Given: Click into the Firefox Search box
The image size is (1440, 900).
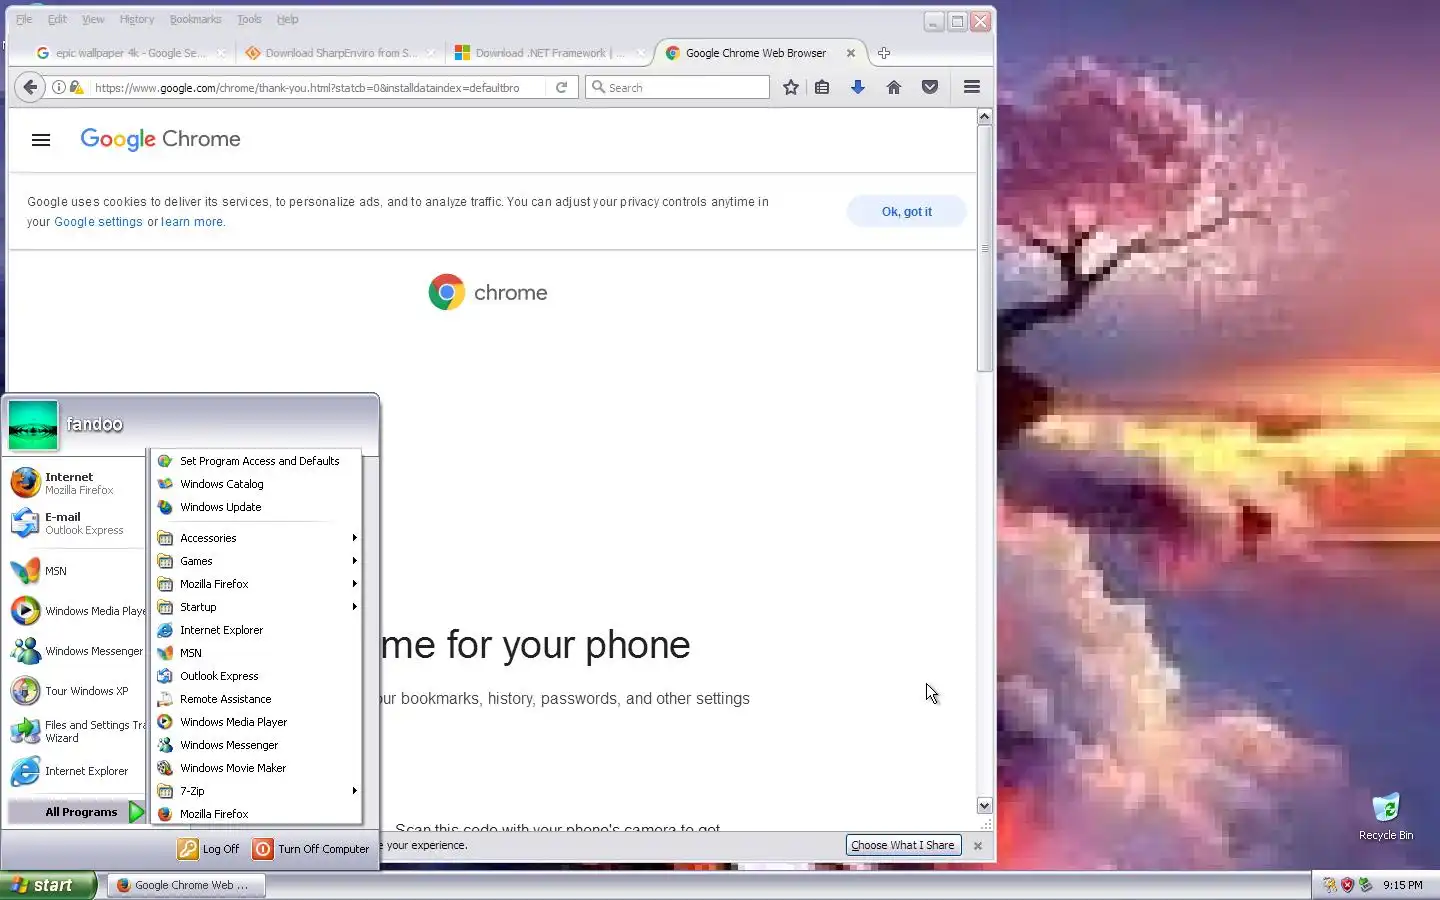Looking at the screenshot, I should point(677,87).
